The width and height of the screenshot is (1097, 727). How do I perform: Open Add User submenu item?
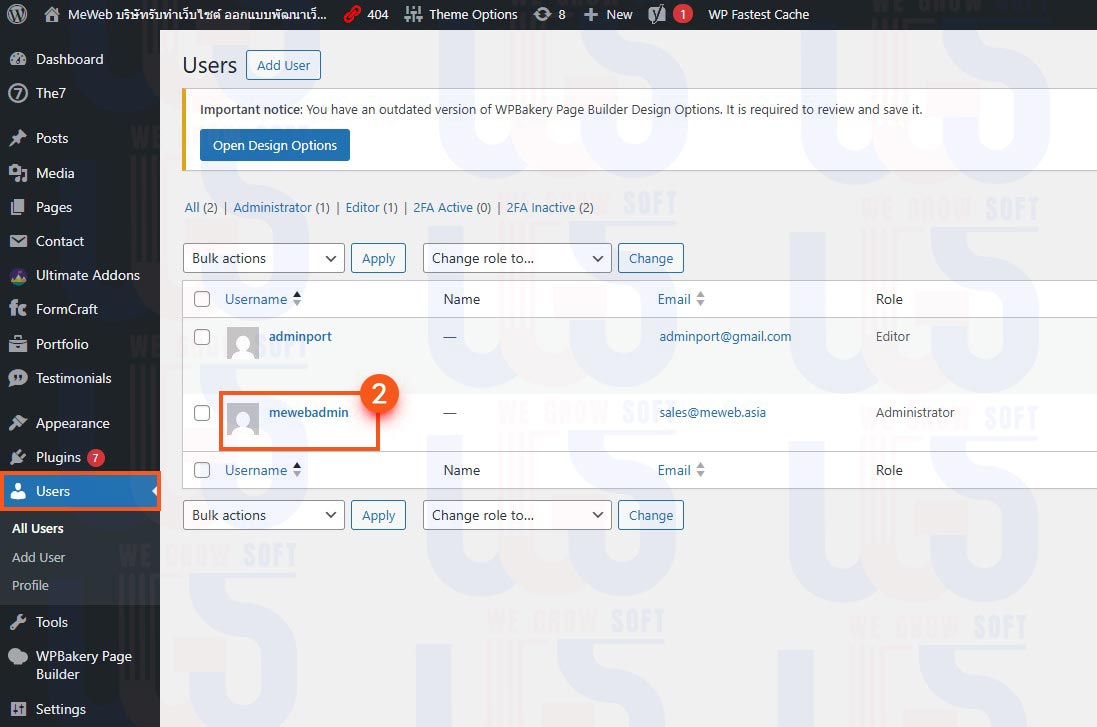(38, 558)
